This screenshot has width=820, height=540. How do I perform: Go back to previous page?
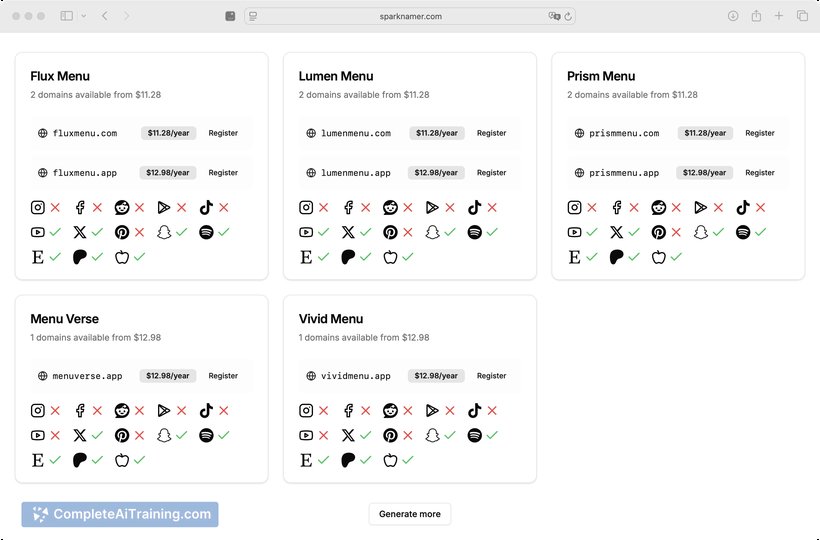tap(105, 16)
